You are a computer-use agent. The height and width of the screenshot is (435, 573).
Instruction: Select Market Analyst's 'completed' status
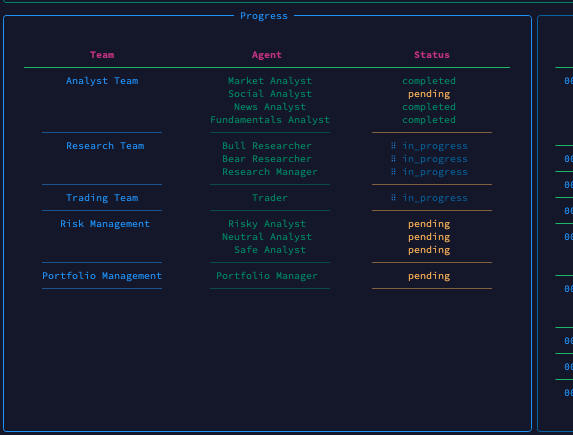pos(429,81)
